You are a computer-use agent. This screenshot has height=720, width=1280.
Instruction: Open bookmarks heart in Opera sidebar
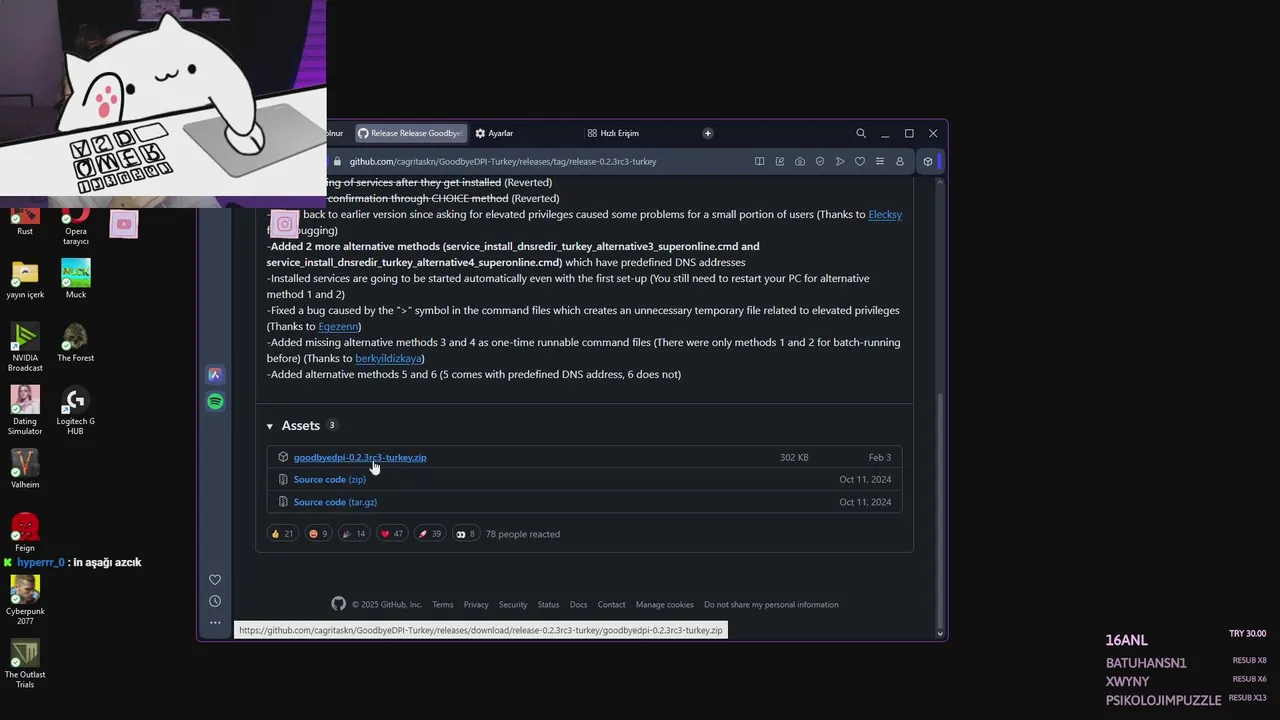tap(215, 580)
